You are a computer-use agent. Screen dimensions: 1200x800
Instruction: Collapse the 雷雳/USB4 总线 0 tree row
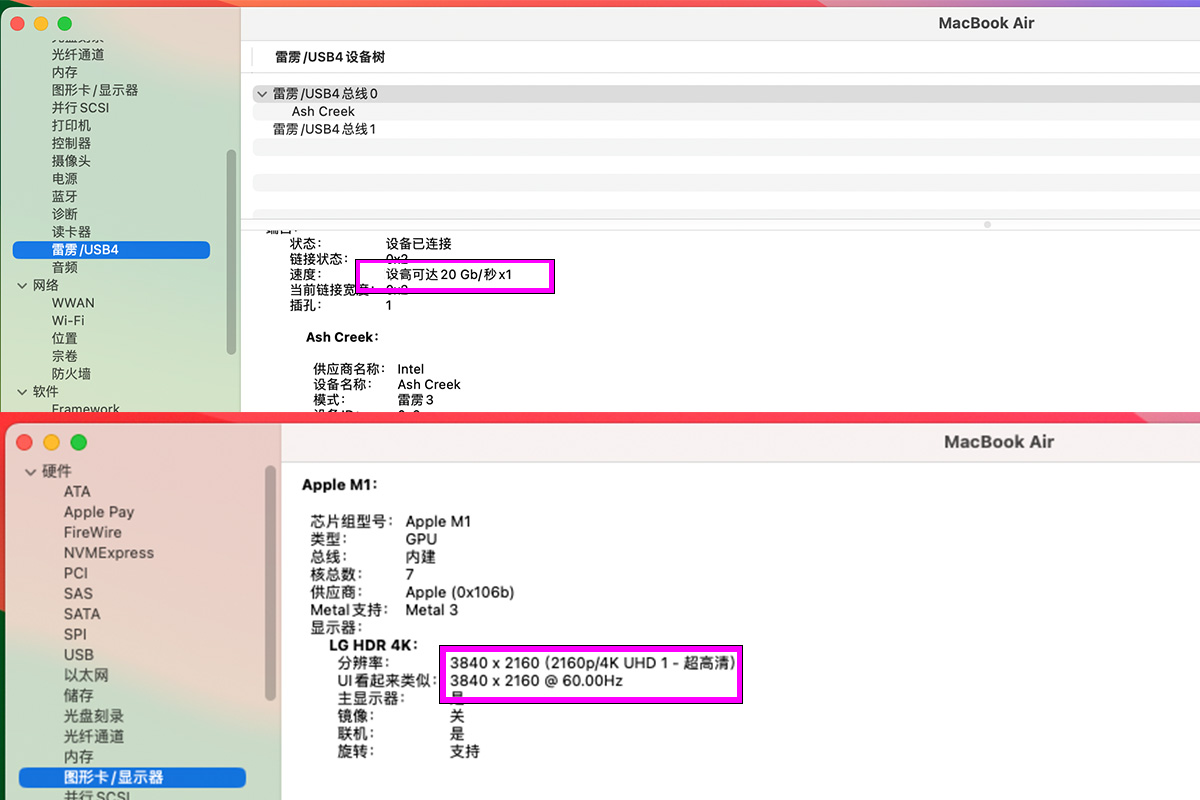click(x=262, y=94)
